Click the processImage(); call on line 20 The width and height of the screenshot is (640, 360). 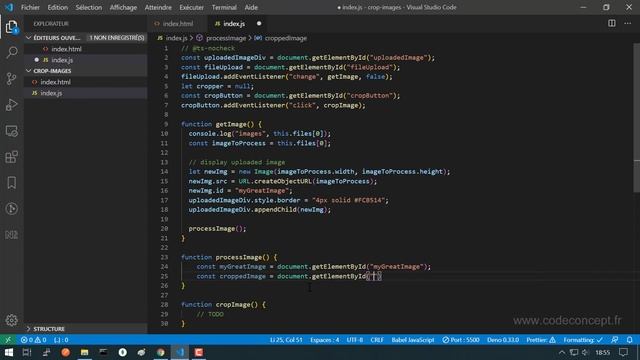pos(217,229)
